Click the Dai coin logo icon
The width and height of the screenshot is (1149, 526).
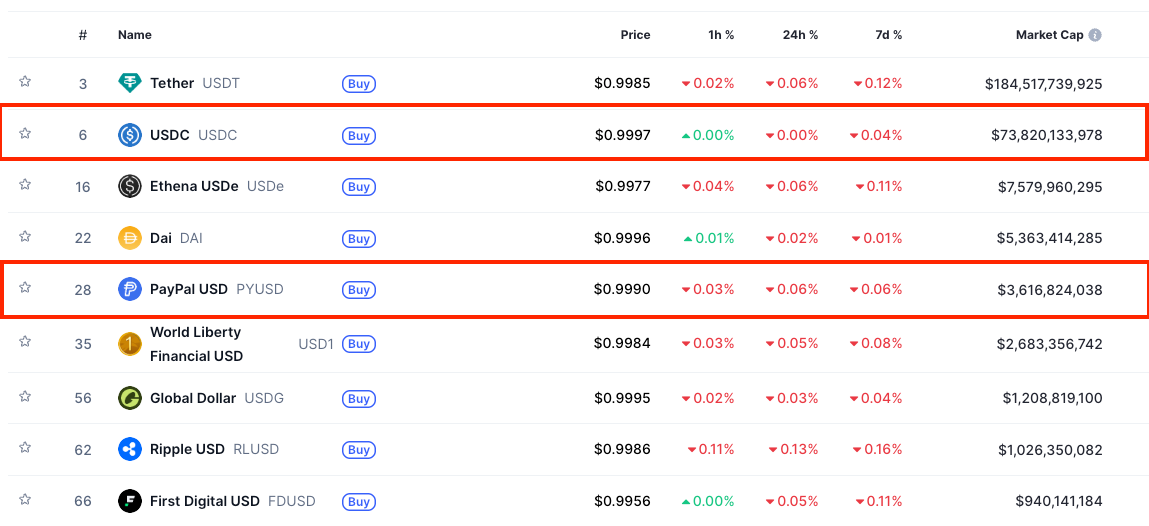[x=130, y=238]
